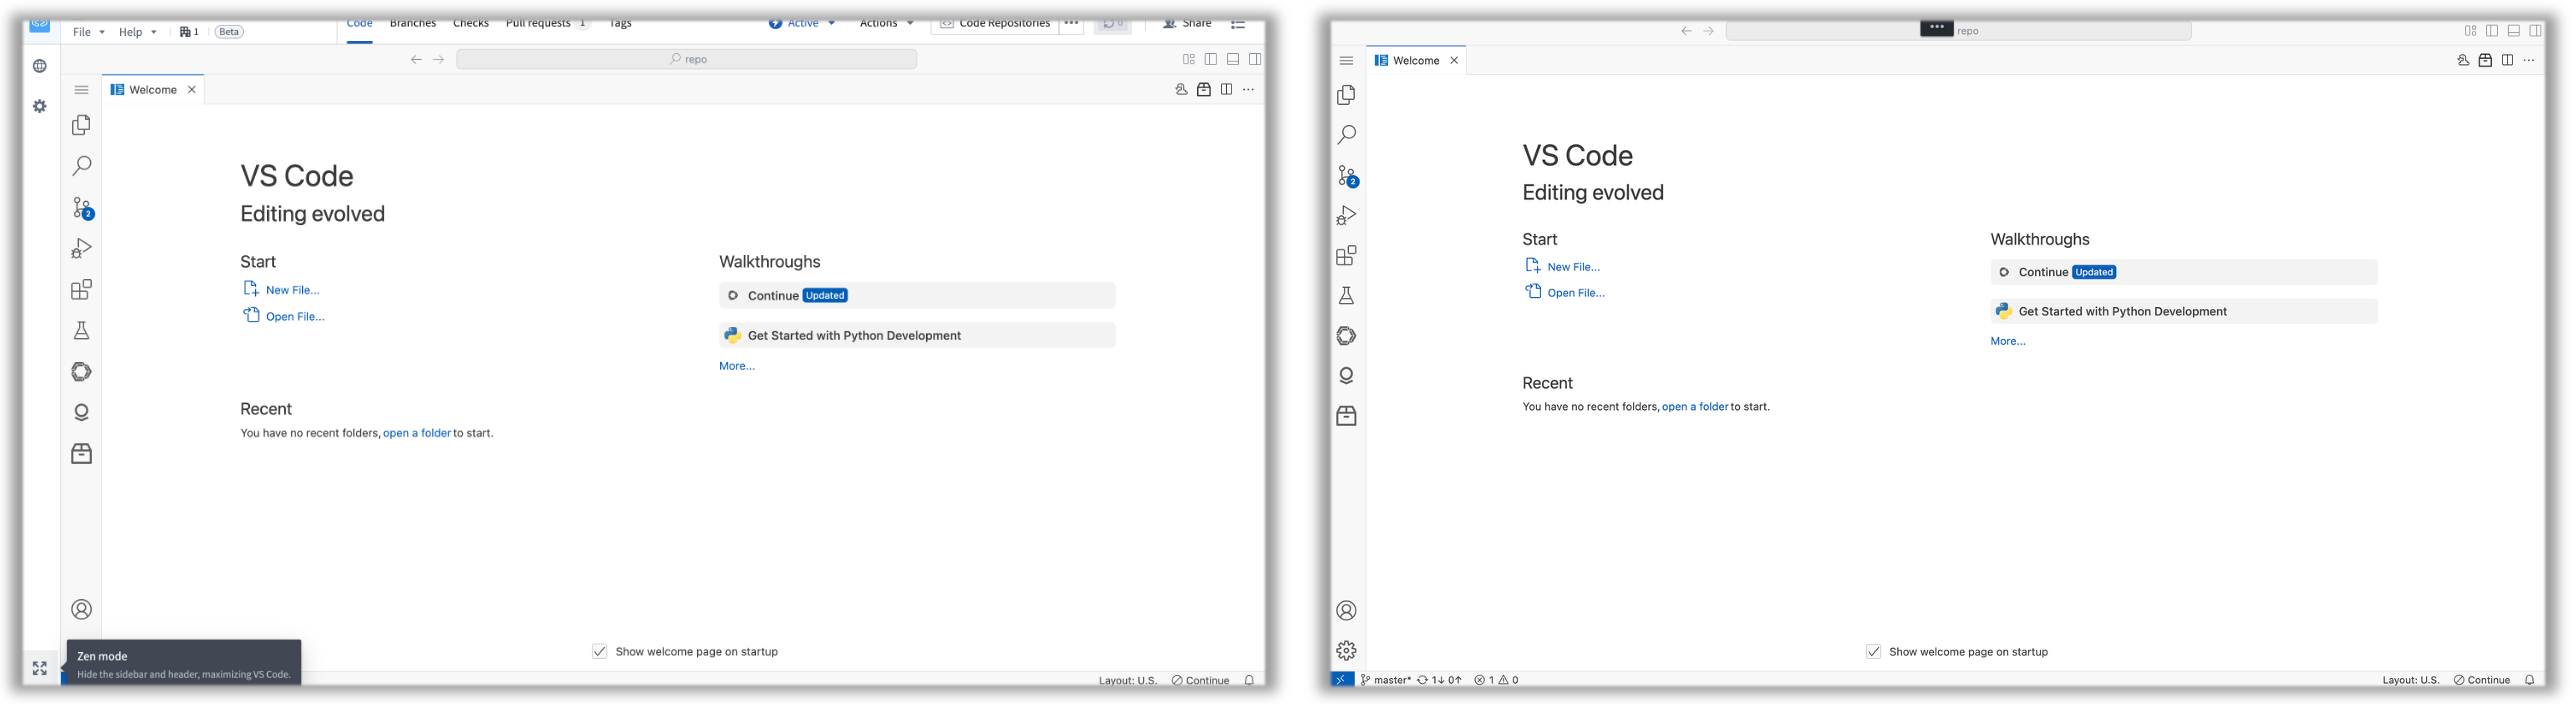Toggle Zen mode icon at bottom-left
Viewport: 2572px width, 704px height.
click(x=40, y=668)
